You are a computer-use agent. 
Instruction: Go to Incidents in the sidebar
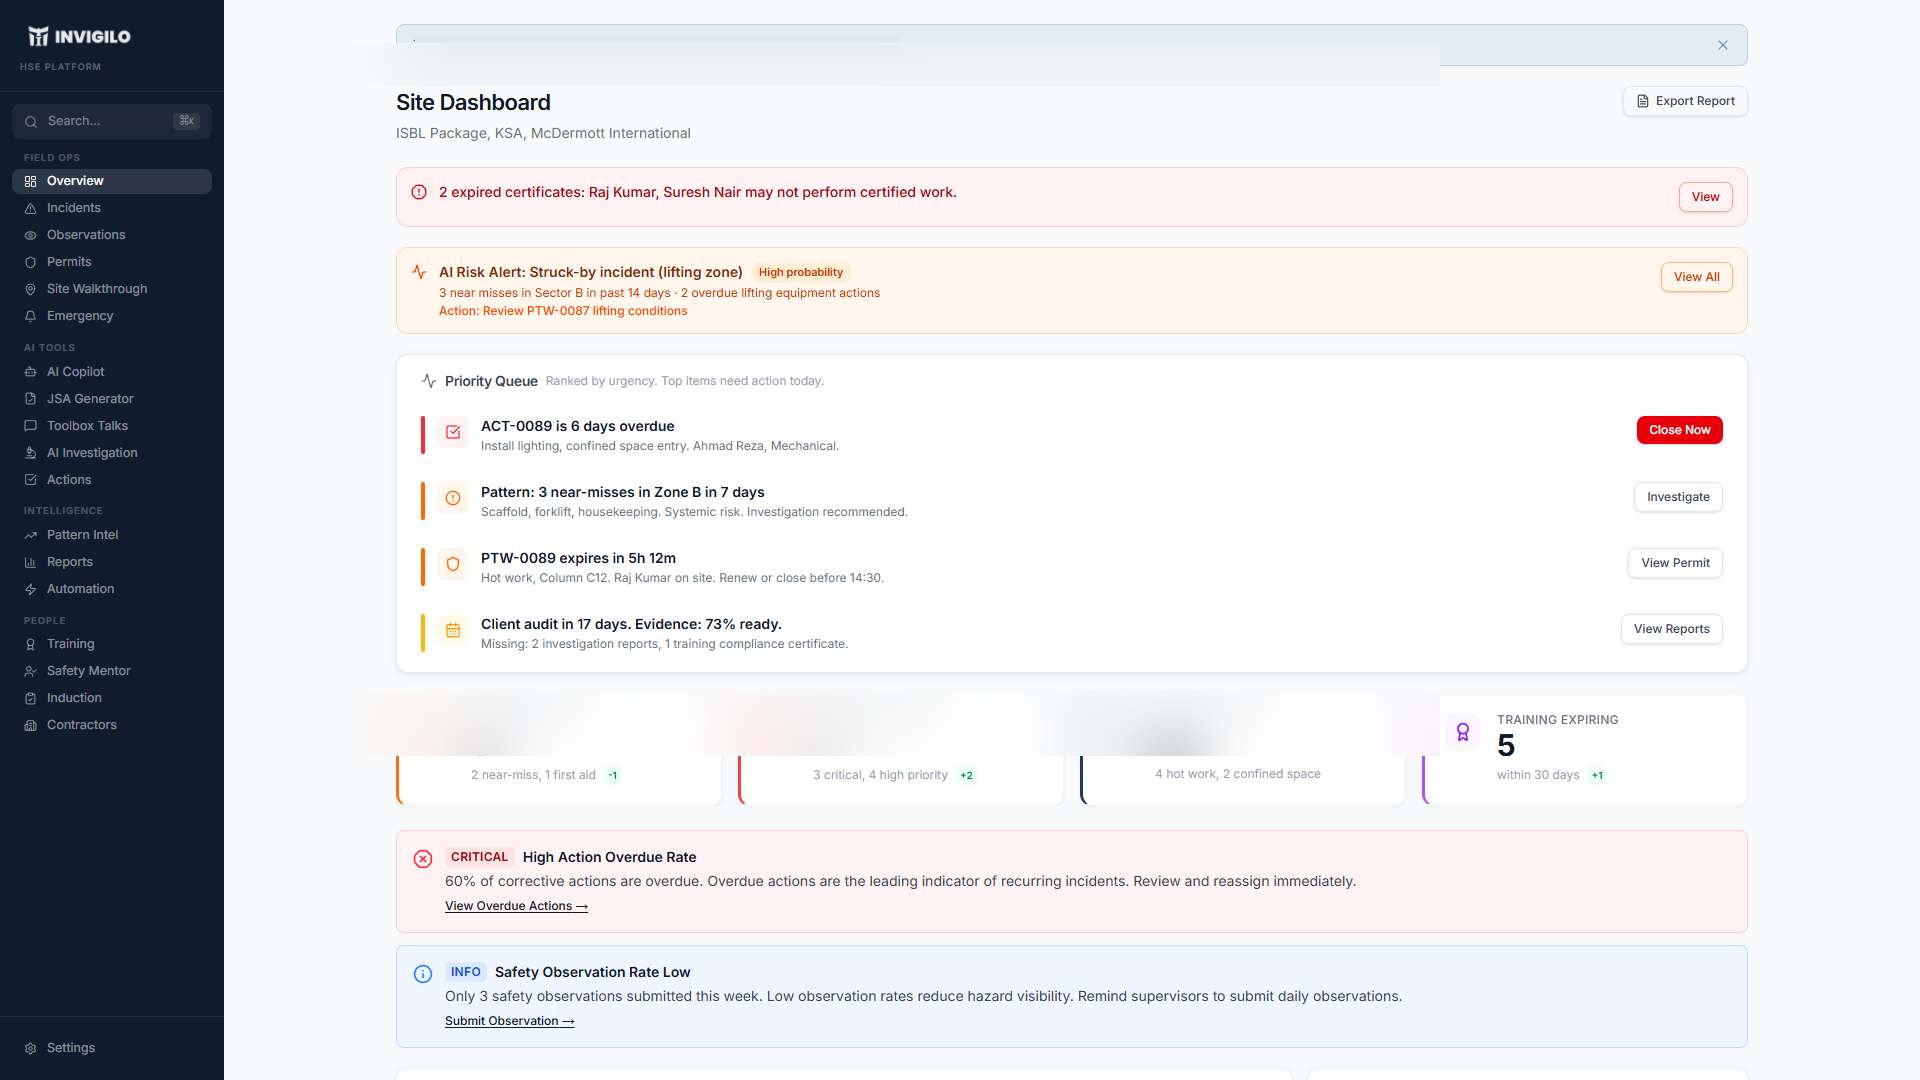pos(112,208)
